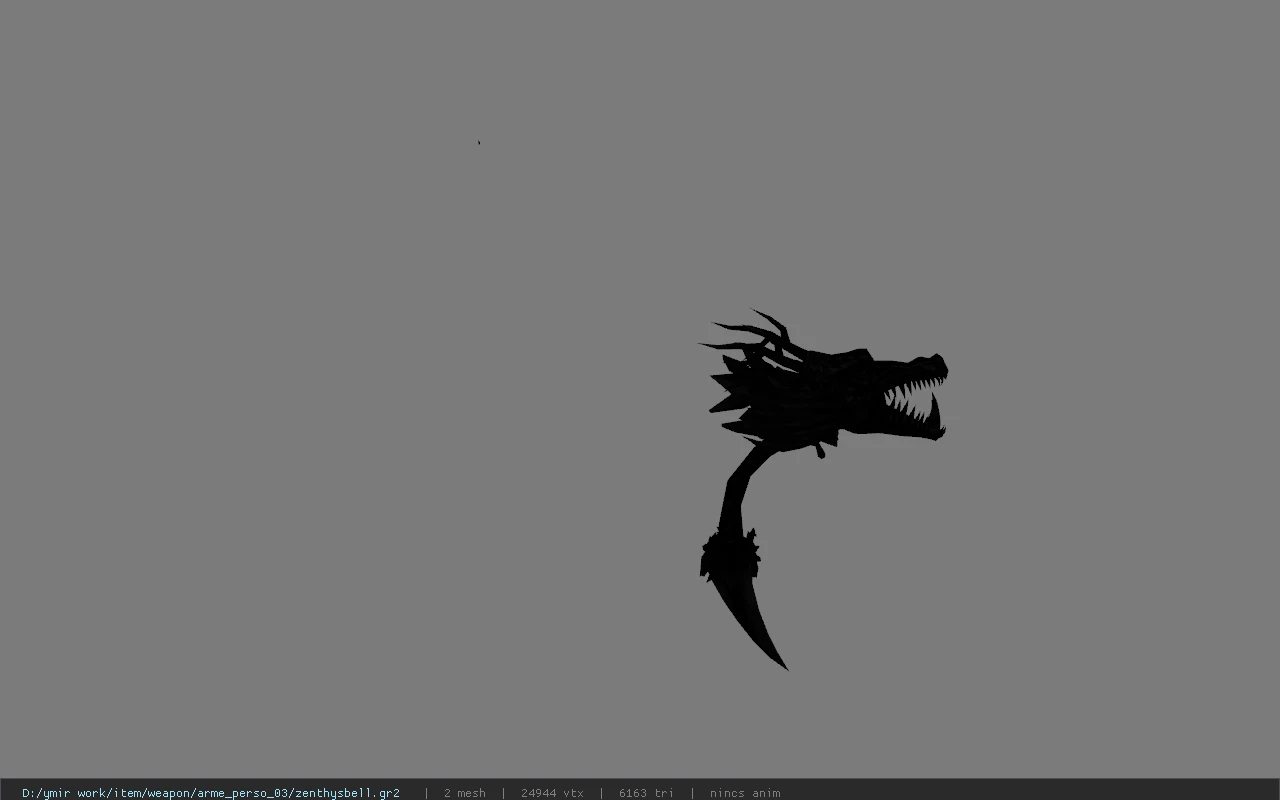Click the '24944 vtx' vertex count
This screenshot has height=800, width=1280.
[x=552, y=793]
